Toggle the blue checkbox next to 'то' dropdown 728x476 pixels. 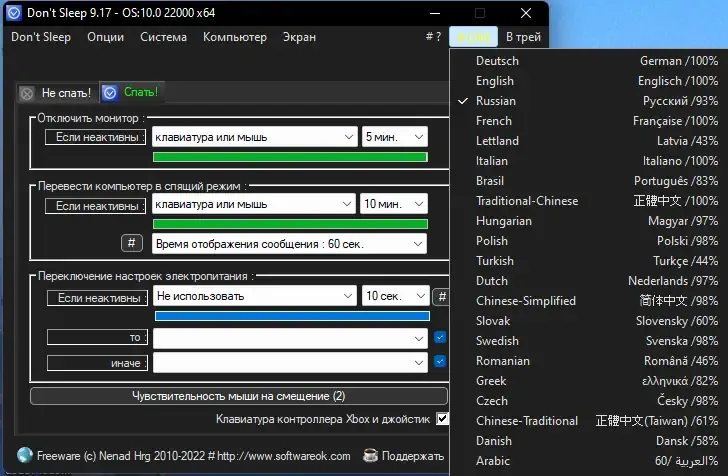(x=440, y=337)
